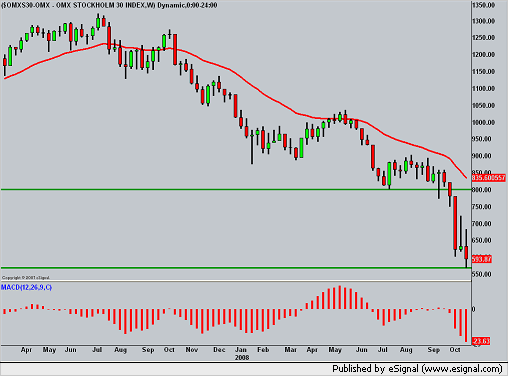This screenshot has width=508, height=376.
Task: Click the 950.00 price axis label
Action: pyautogui.click(x=482, y=139)
